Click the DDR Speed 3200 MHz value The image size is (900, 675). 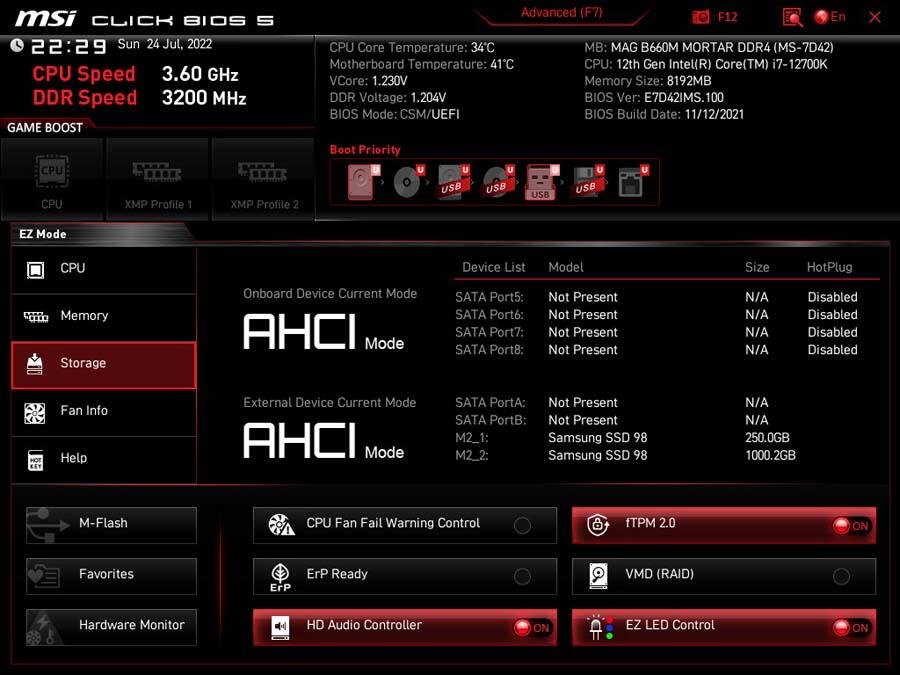click(204, 98)
